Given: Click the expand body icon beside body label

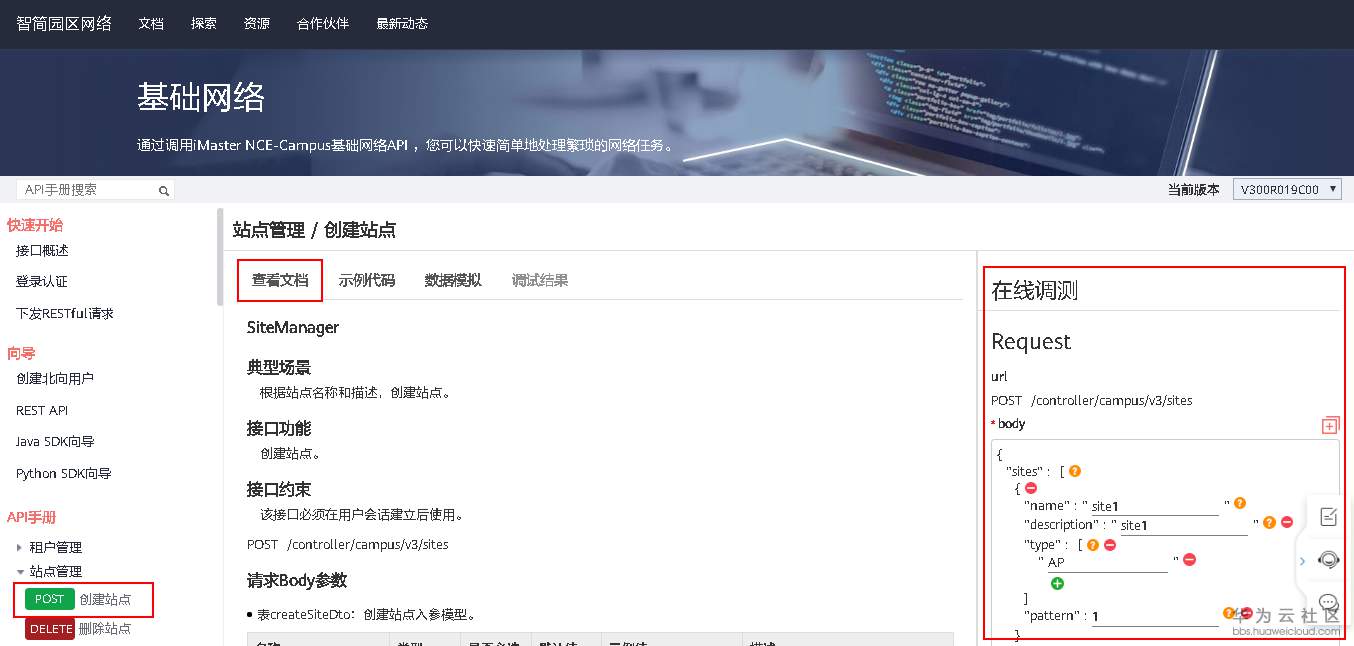Looking at the screenshot, I should coord(1329,425).
